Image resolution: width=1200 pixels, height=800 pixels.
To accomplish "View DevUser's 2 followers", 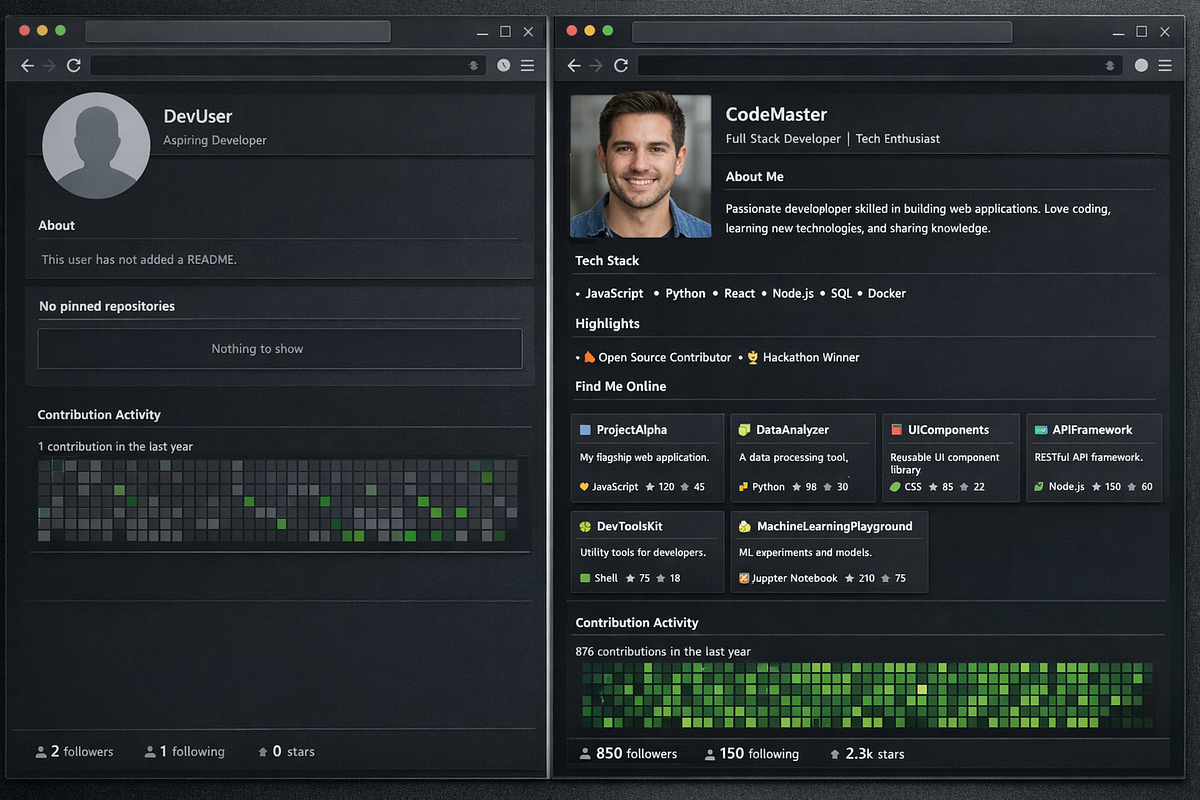I will [x=74, y=751].
